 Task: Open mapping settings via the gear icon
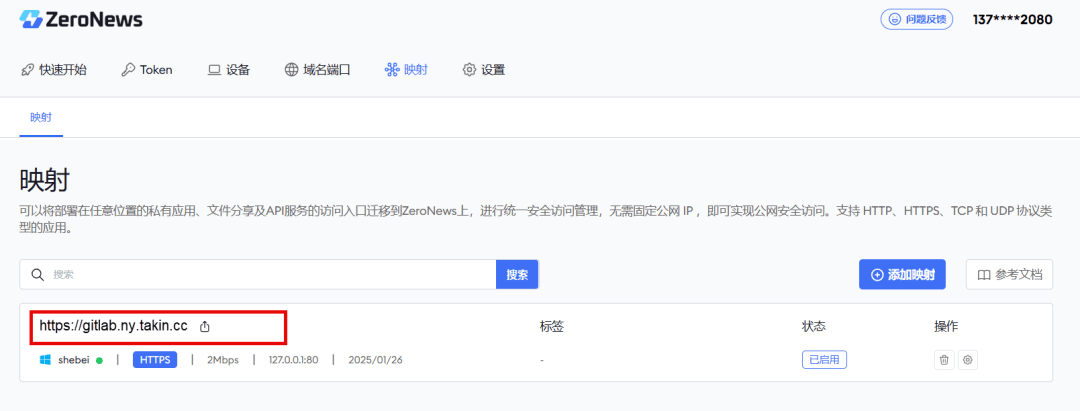pyautogui.click(x=968, y=359)
